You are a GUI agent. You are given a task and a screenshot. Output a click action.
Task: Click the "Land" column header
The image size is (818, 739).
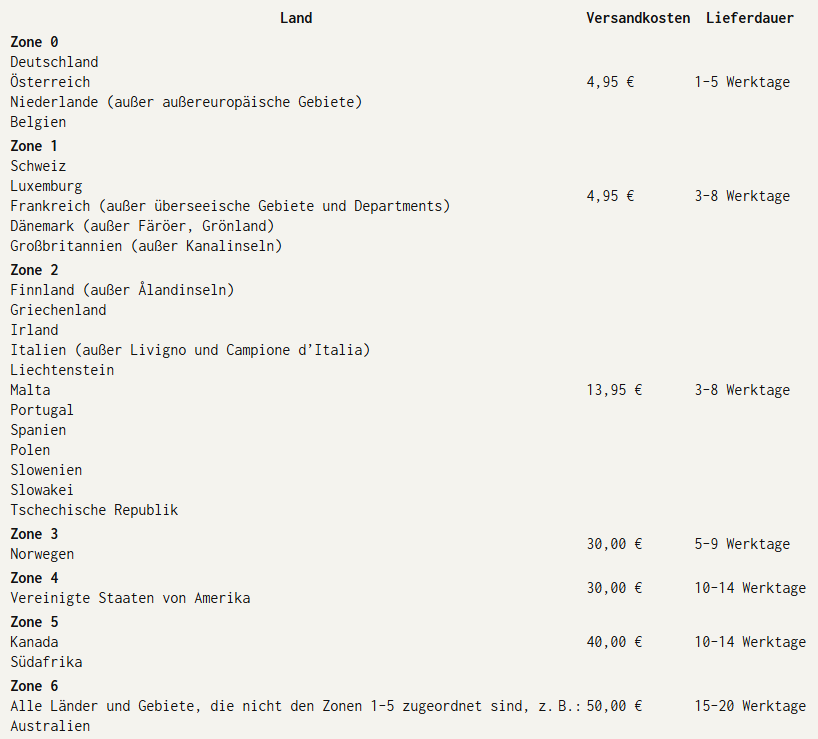coord(296,18)
